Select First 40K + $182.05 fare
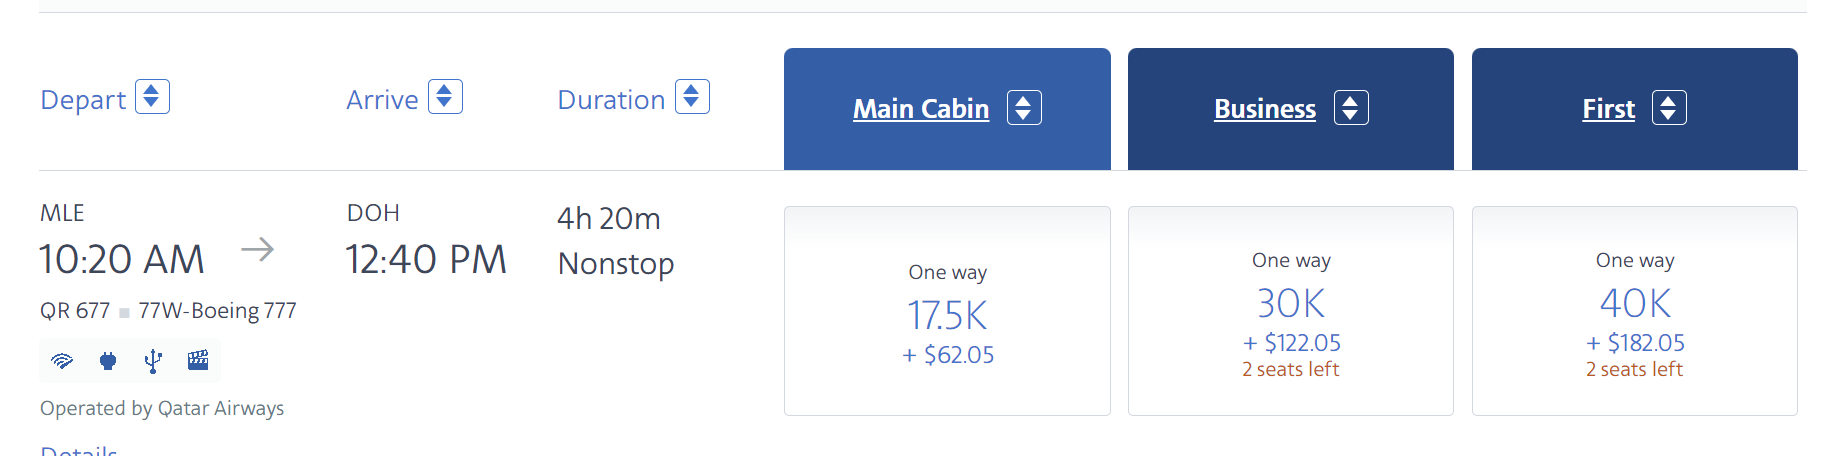 pyautogui.click(x=1634, y=311)
